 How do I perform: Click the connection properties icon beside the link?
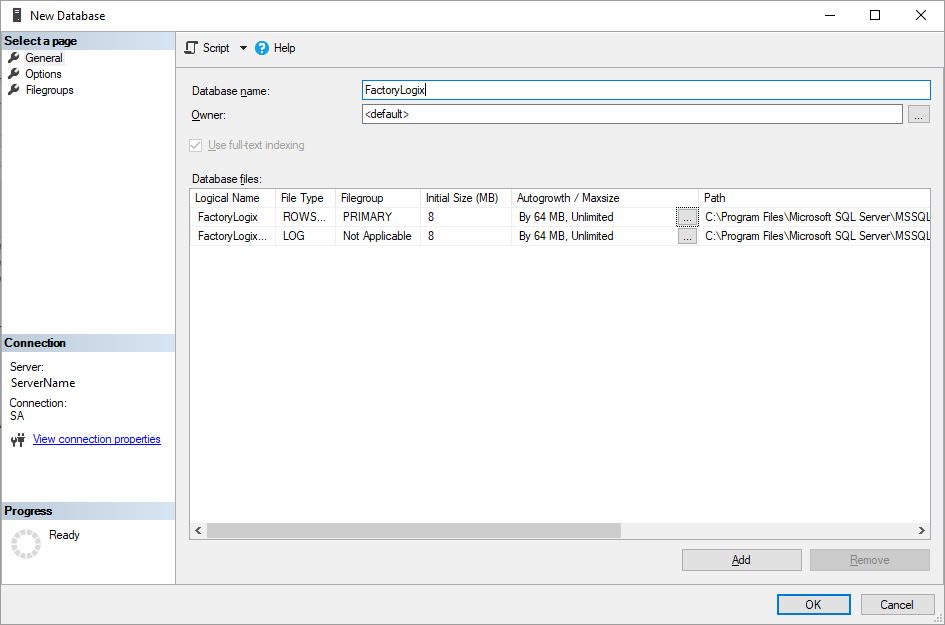[x=18, y=438]
